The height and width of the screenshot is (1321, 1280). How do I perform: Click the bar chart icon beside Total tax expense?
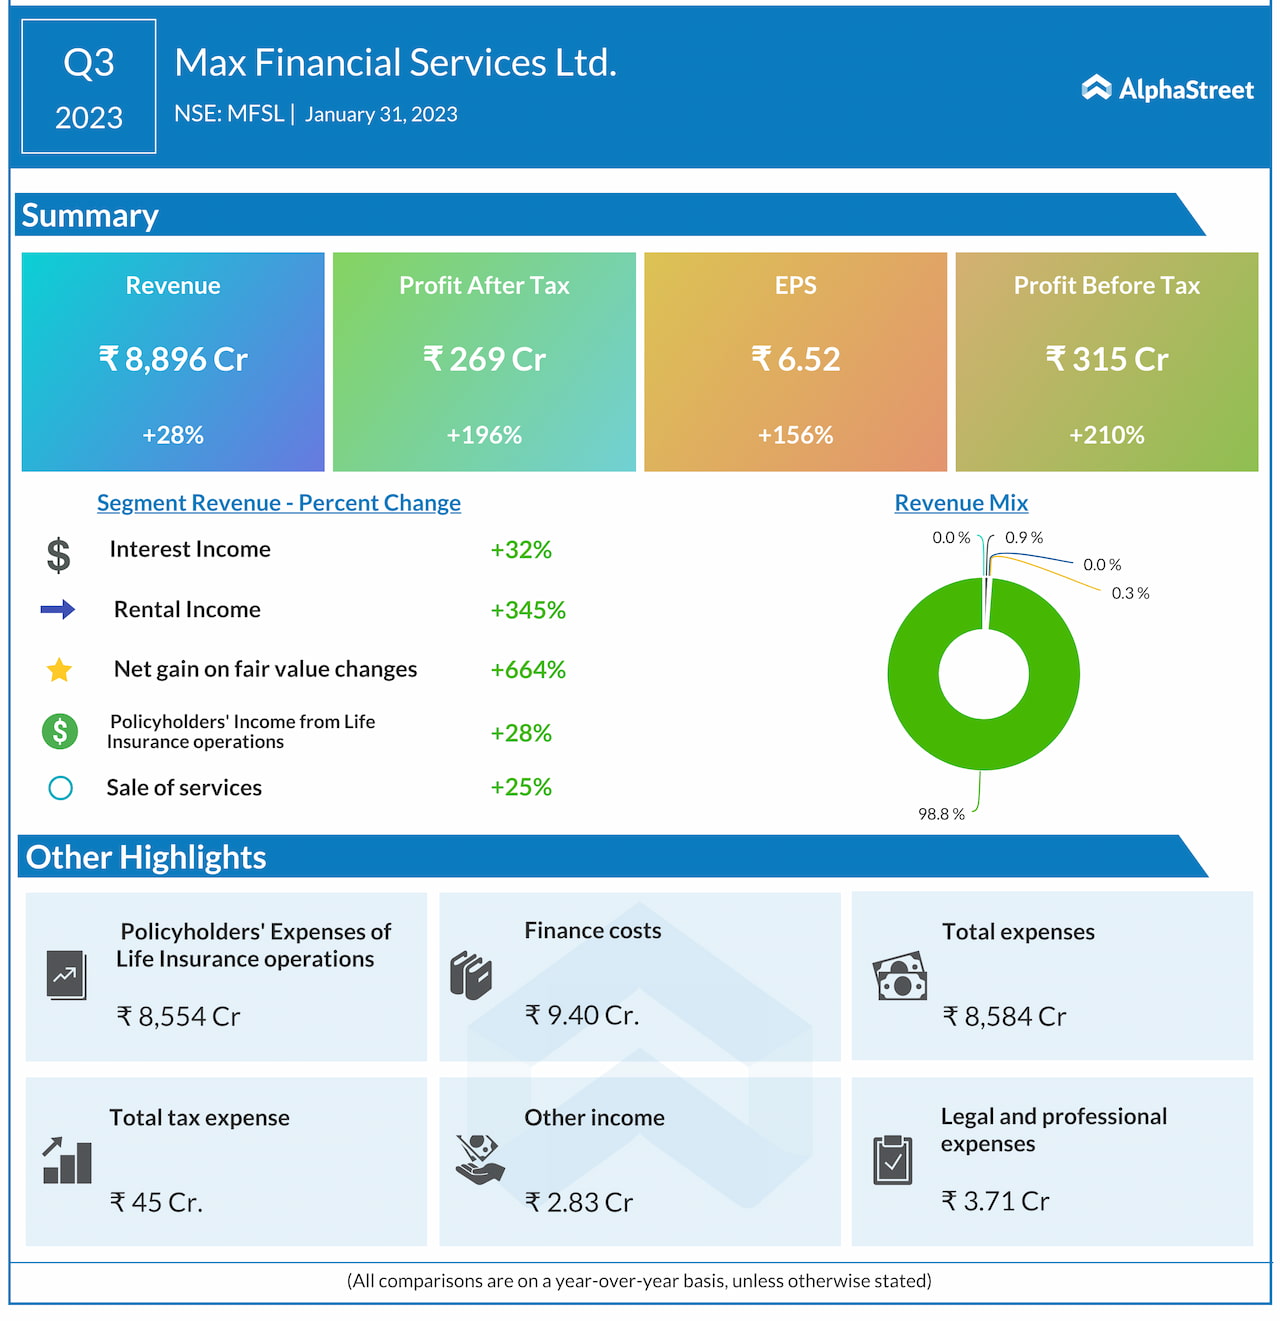67,1161
